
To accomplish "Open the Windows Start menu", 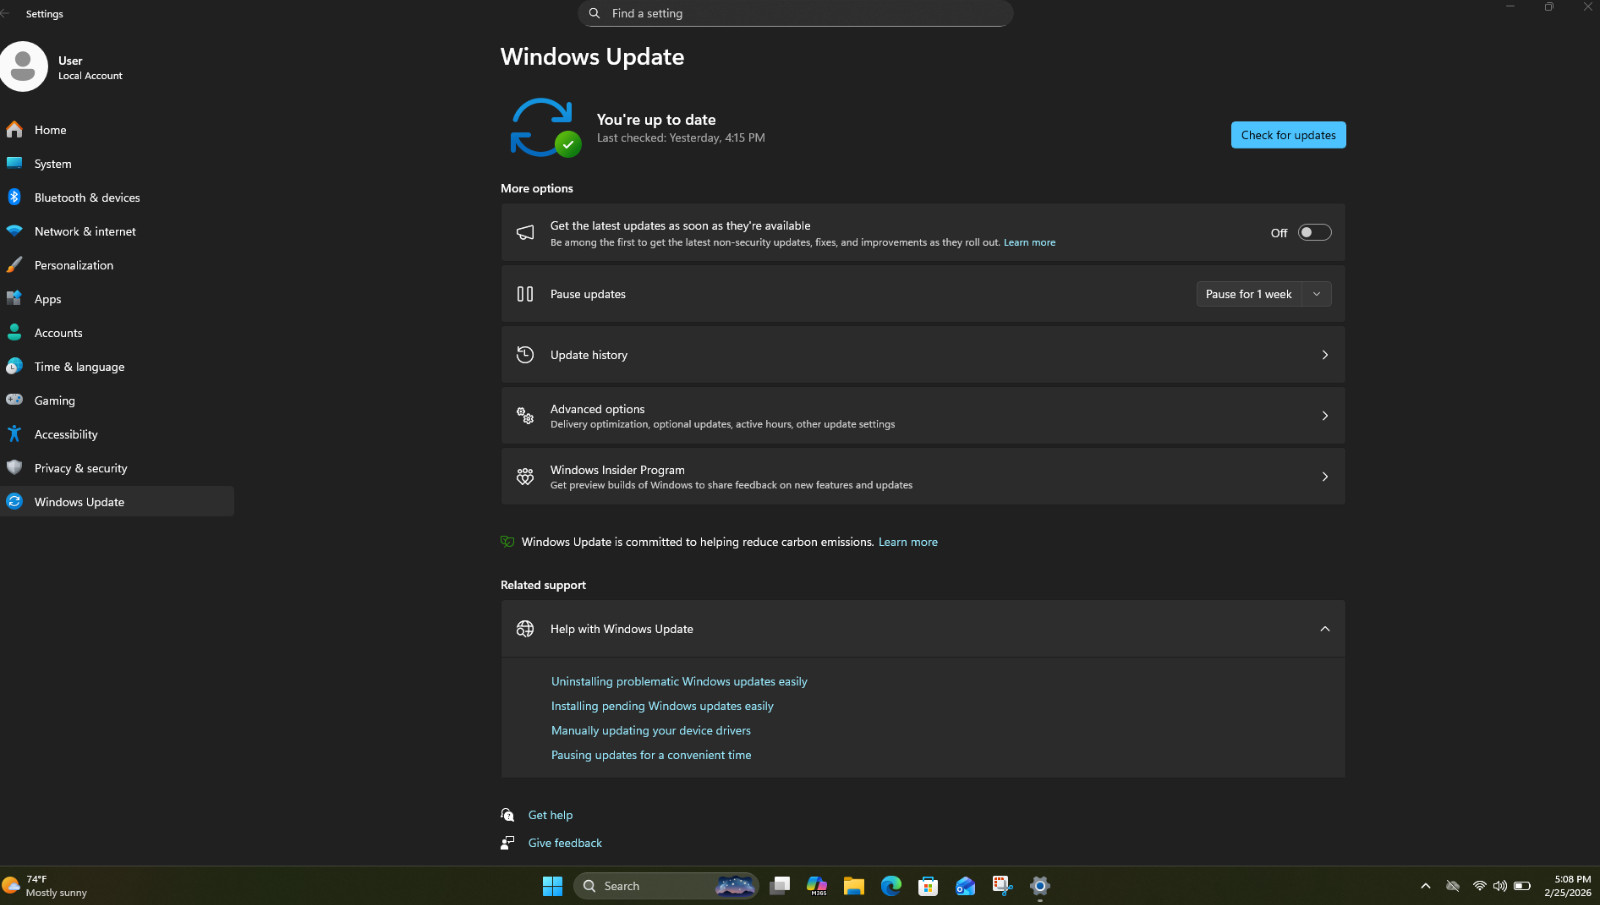I will point(552,886).
